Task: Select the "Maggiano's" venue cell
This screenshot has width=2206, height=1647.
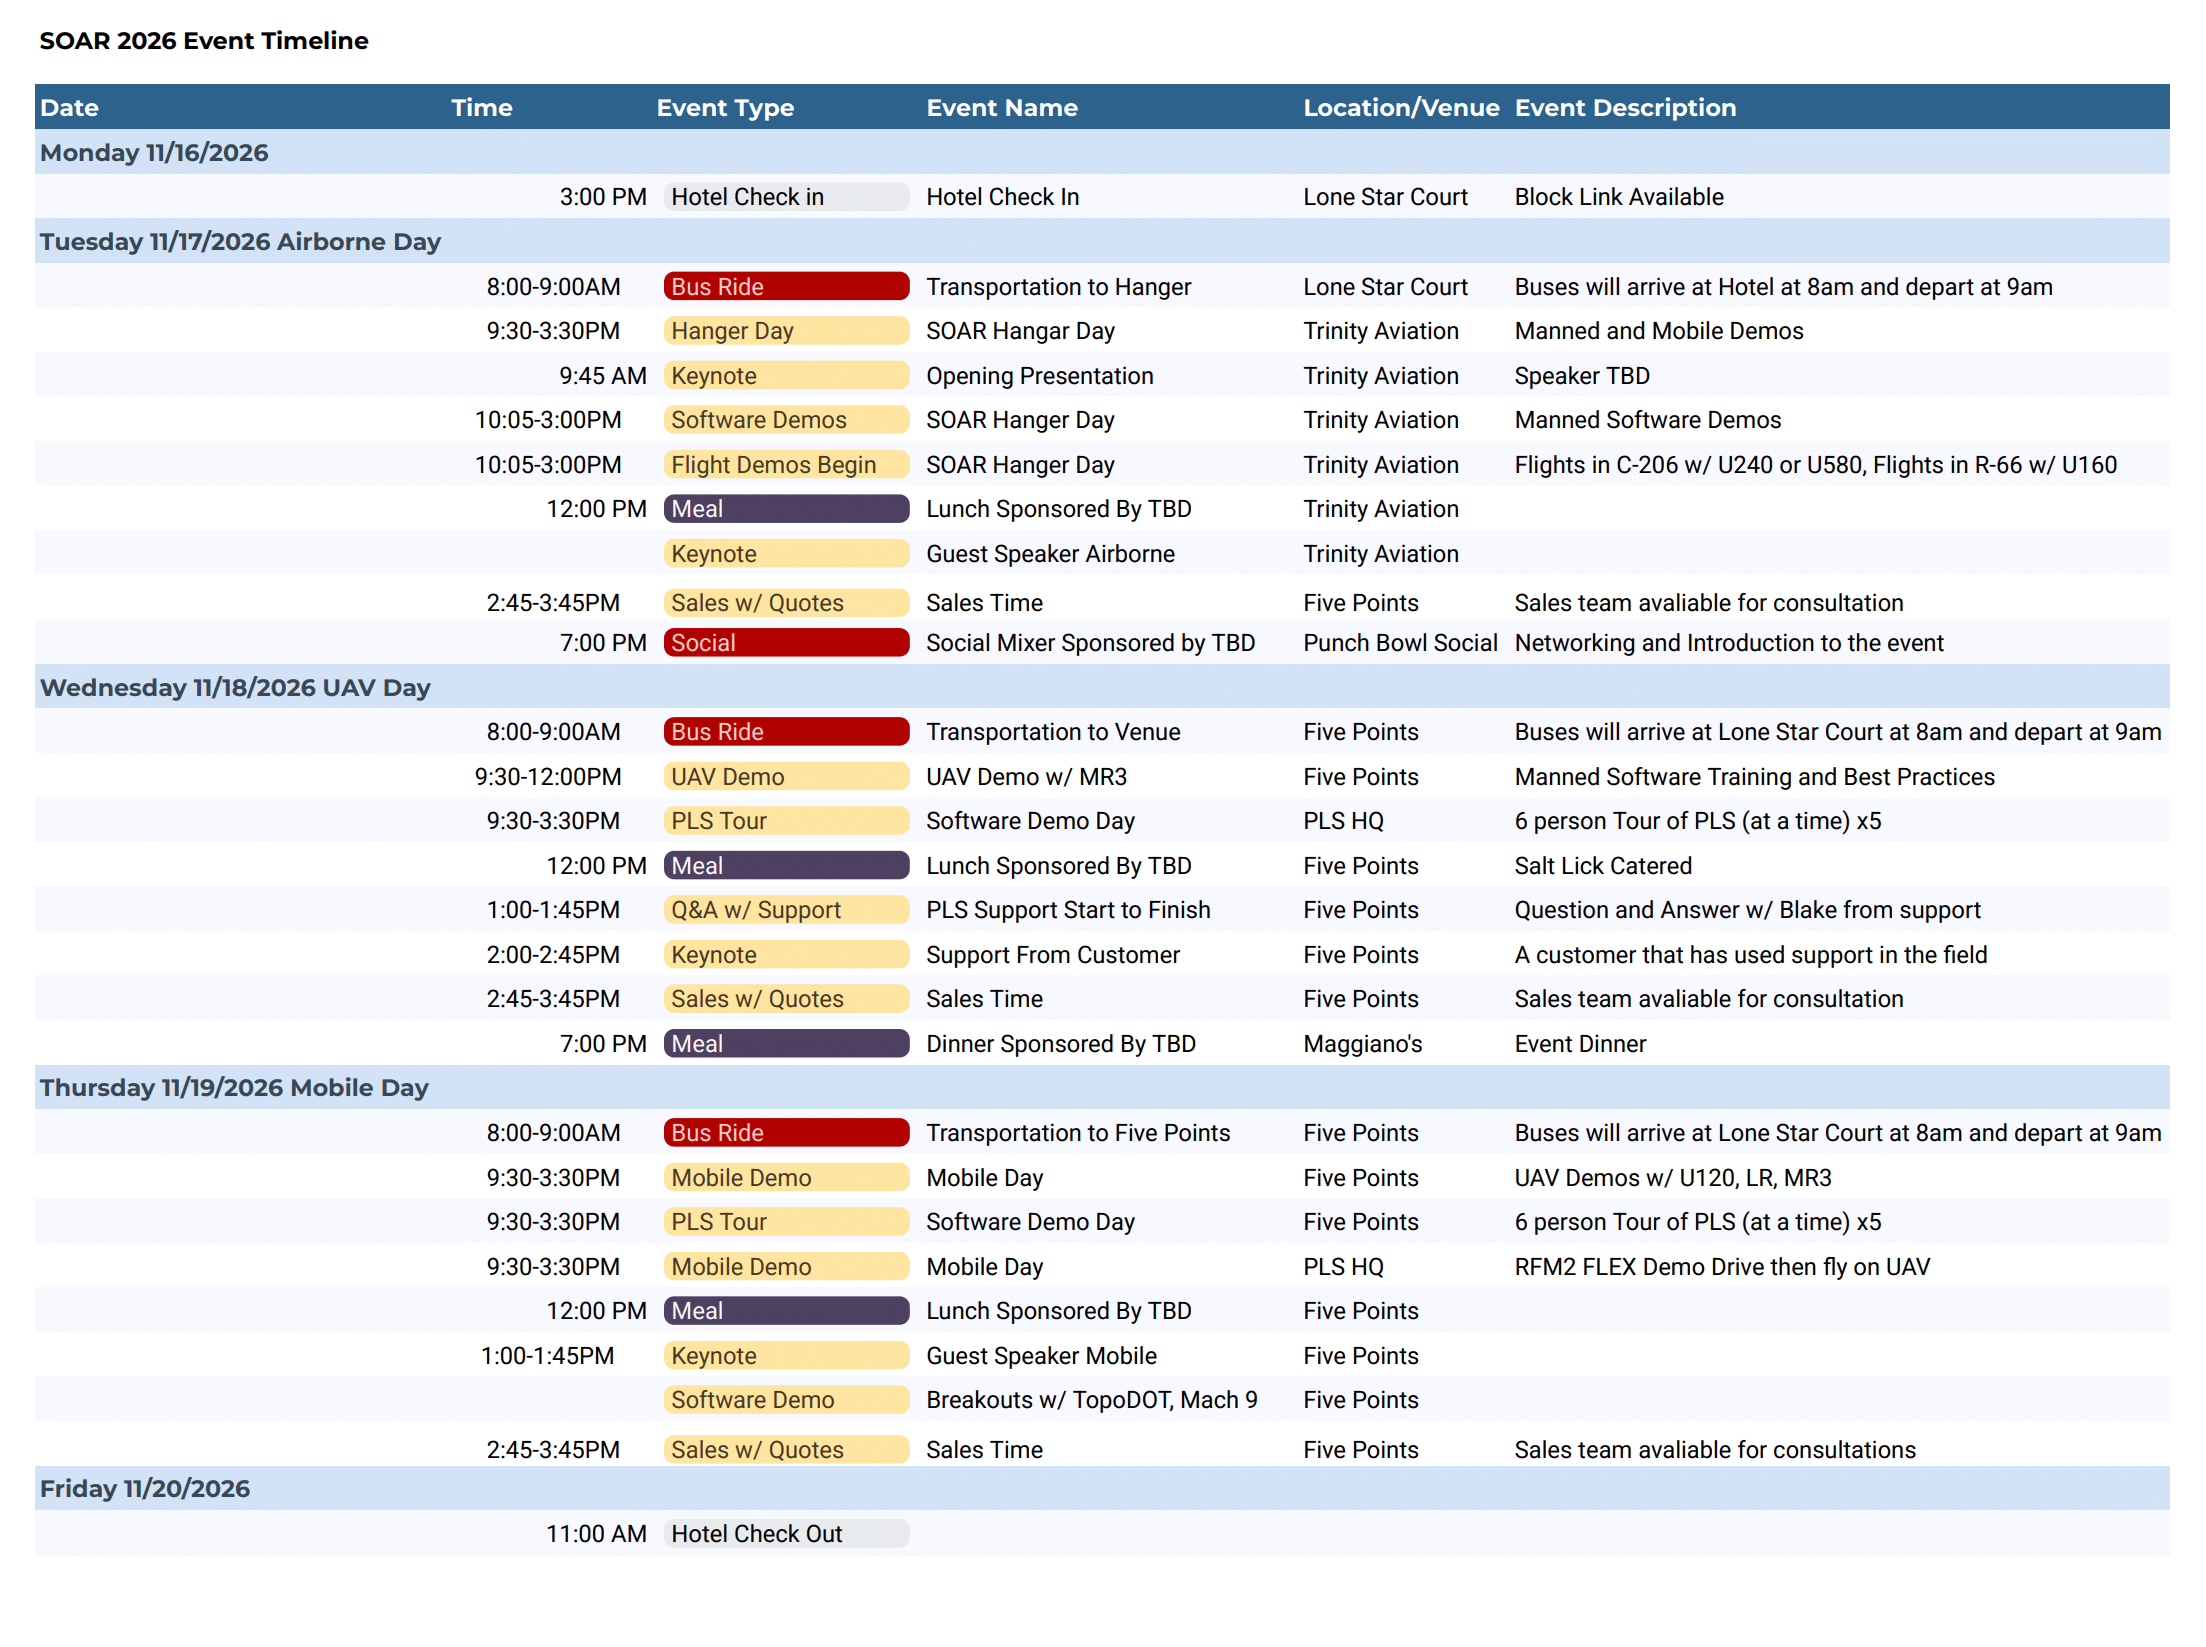Action: (1362, 1044)
